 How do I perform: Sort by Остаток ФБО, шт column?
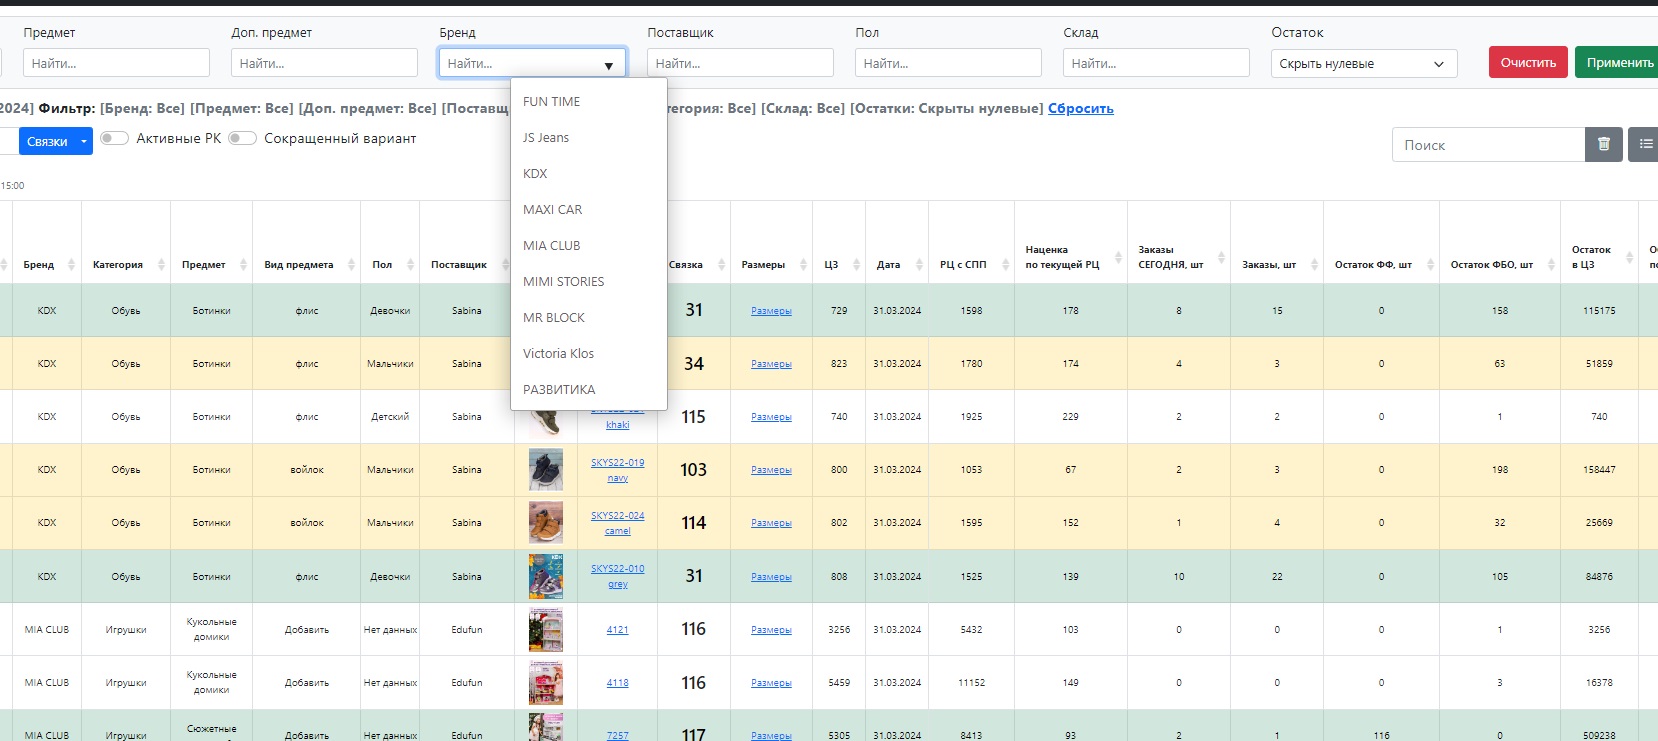pyautogui.click(x=1551, y=265)
